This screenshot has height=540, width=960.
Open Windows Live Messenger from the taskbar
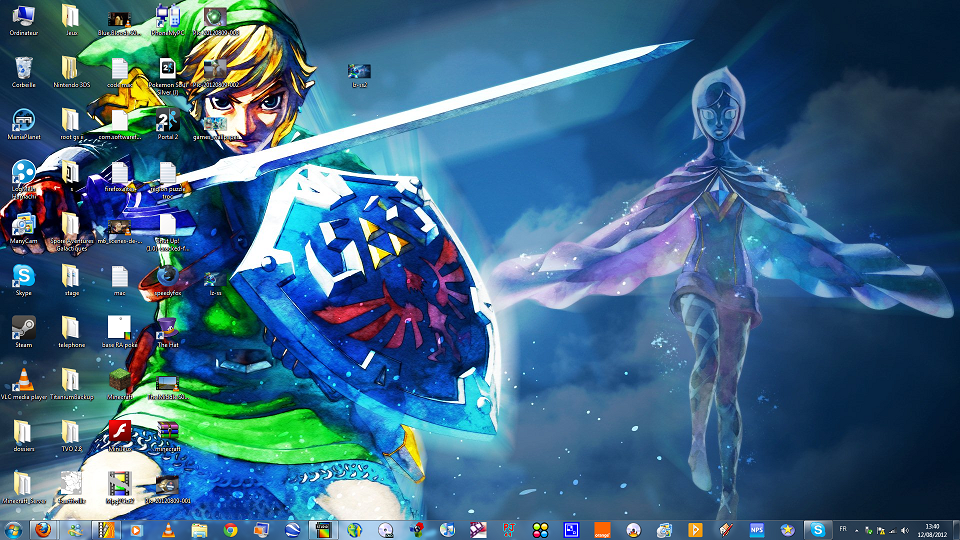click(x=75, y=530)
